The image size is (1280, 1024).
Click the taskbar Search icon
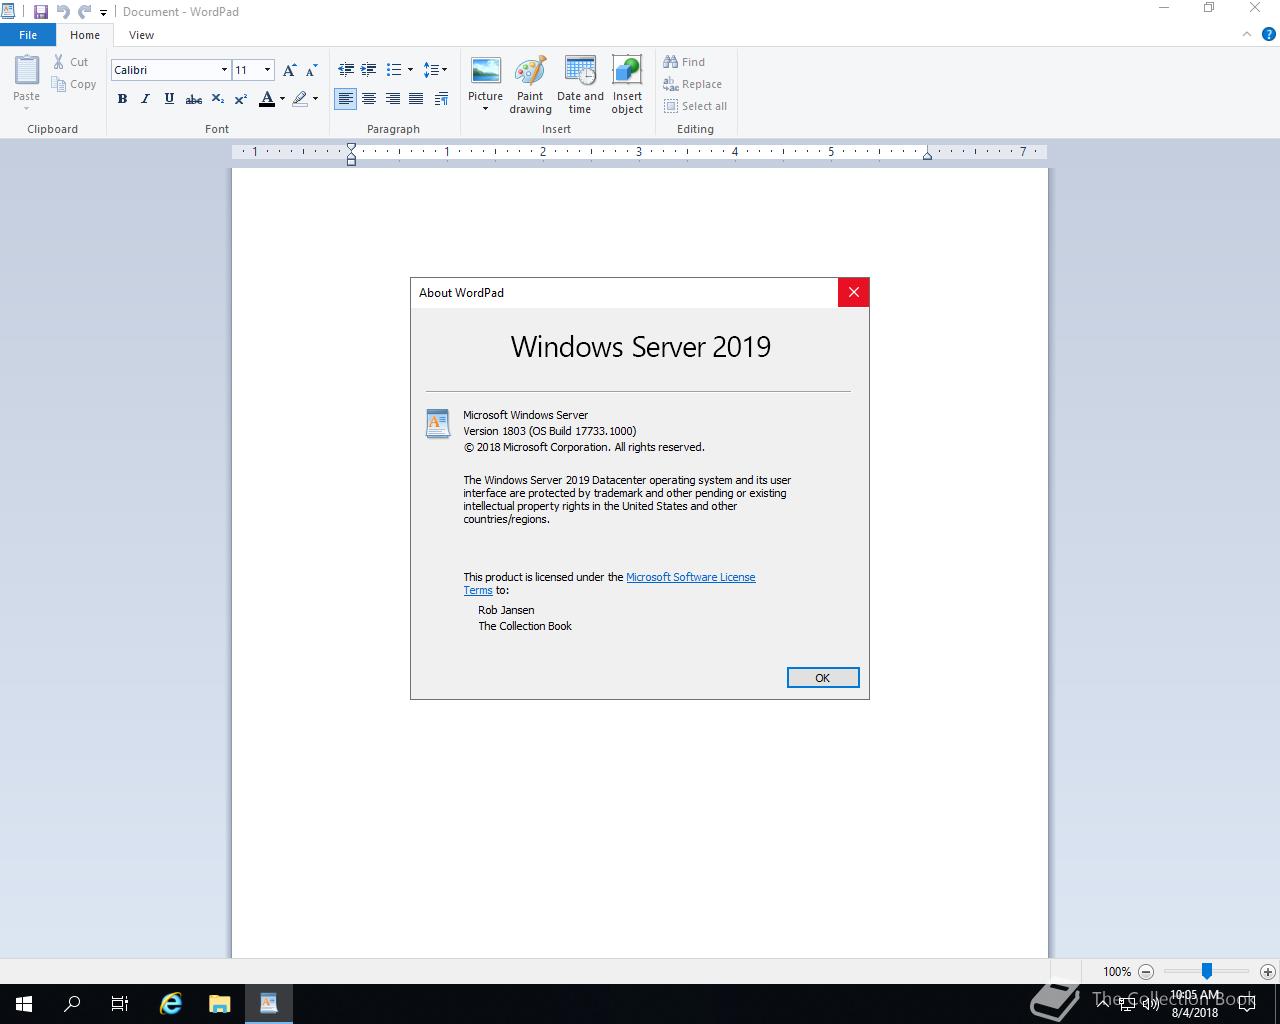[72, 1004]
